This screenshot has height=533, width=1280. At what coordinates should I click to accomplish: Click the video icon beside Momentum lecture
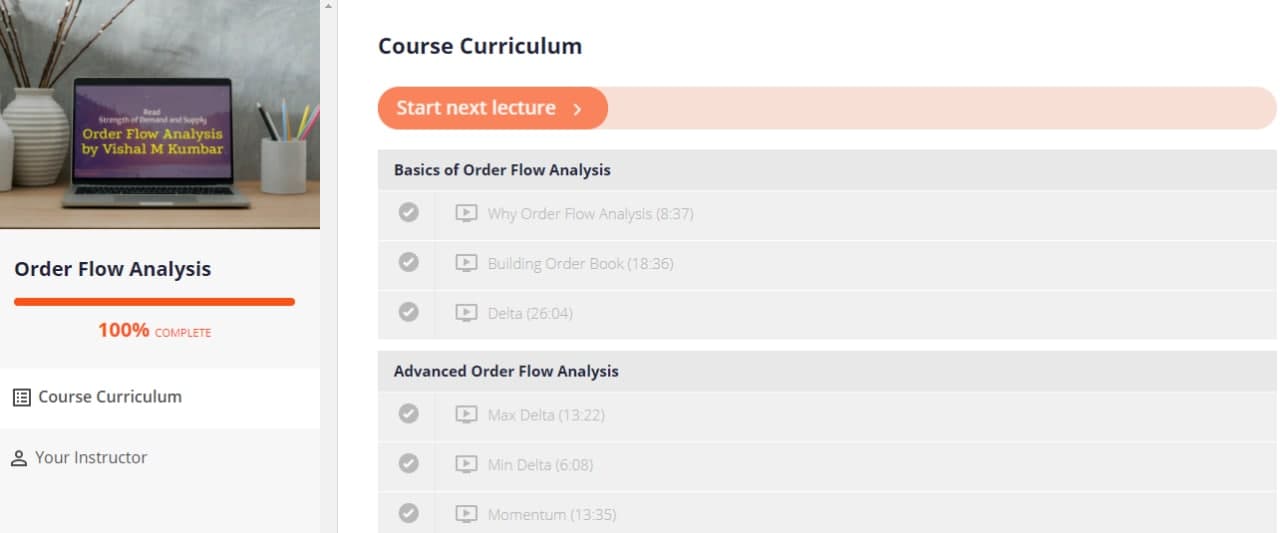[x=466, y=514]
